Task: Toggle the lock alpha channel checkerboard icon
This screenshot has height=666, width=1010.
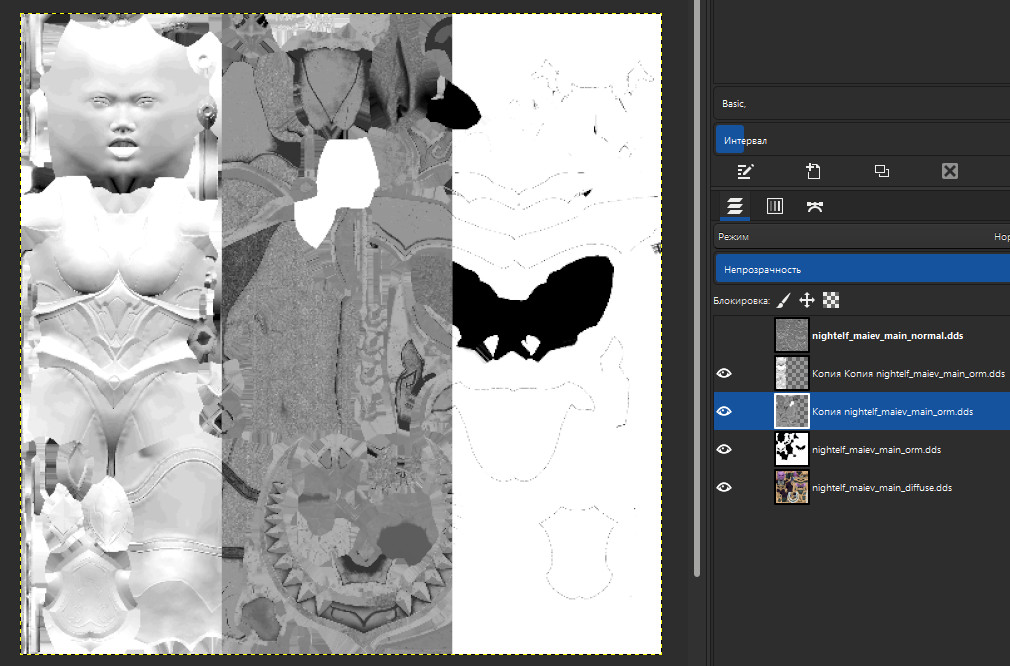Action: click(831, 300)
